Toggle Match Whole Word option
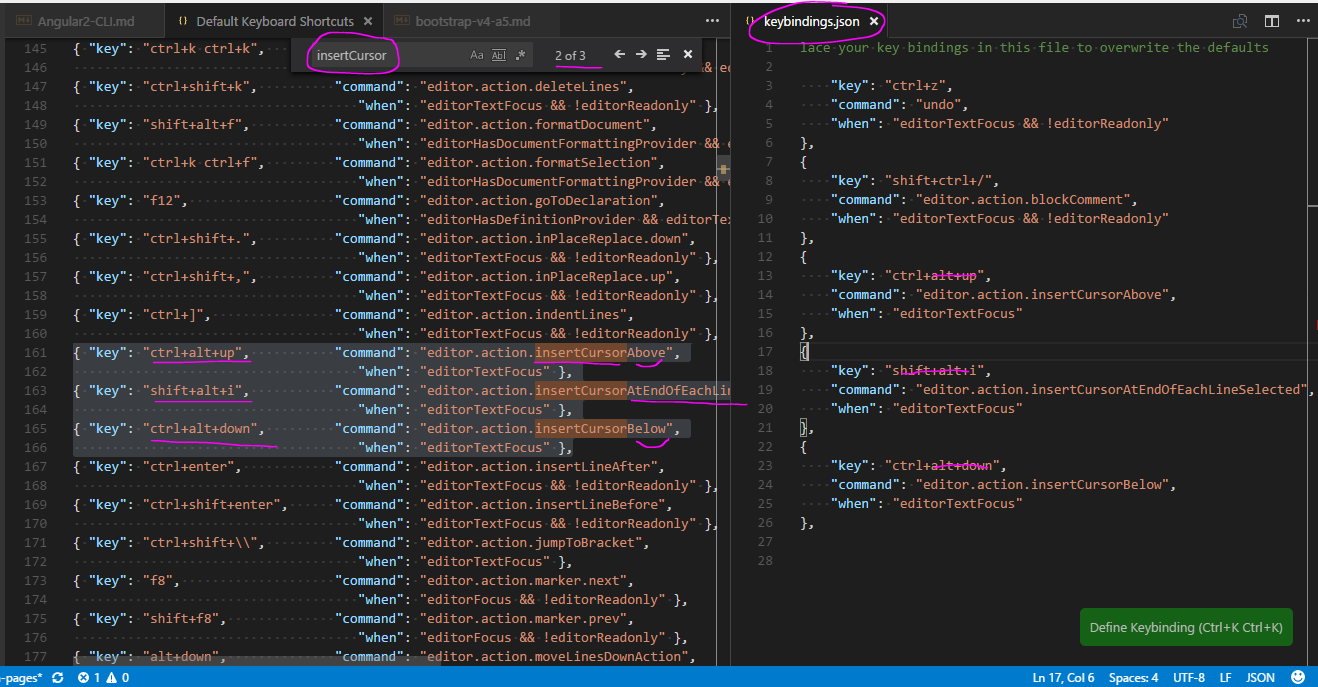The image size is (1318, 687). click(499, 55)
